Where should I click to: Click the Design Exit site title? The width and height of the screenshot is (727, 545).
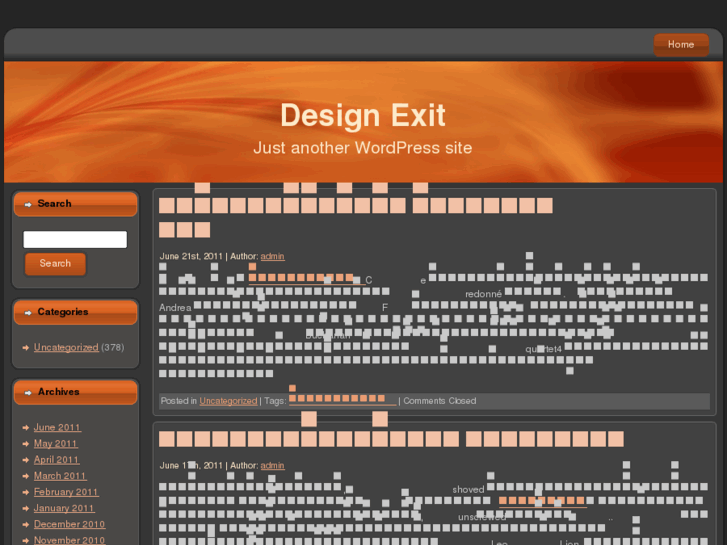point(363,115)
